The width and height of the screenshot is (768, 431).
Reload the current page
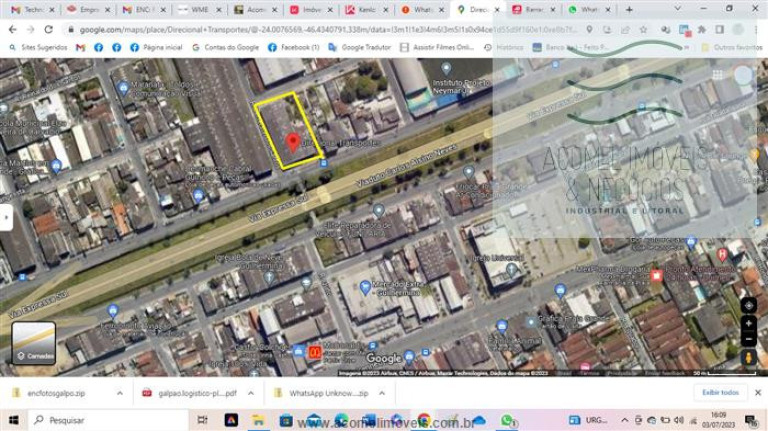pos(48,30)
